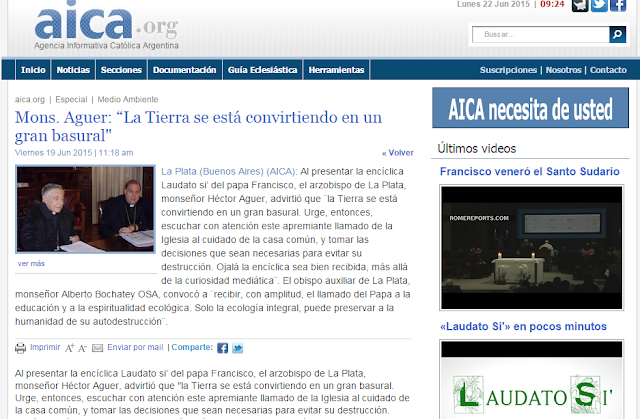The width and height of the screenshot is (640, 419).
Task: Open the Guía Eclesiástica menu
Action: (x=262, y=70)
